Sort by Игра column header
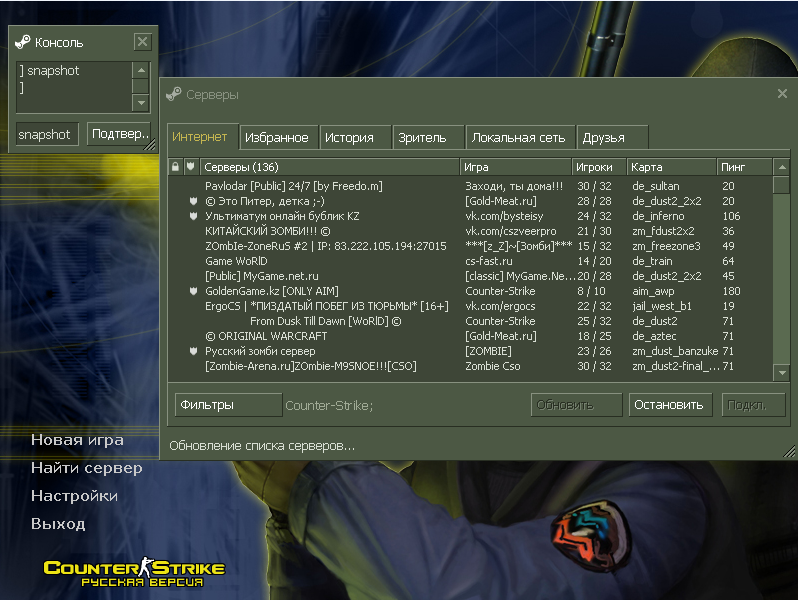This screenshot has height=600, width=798. click(515, 167)
